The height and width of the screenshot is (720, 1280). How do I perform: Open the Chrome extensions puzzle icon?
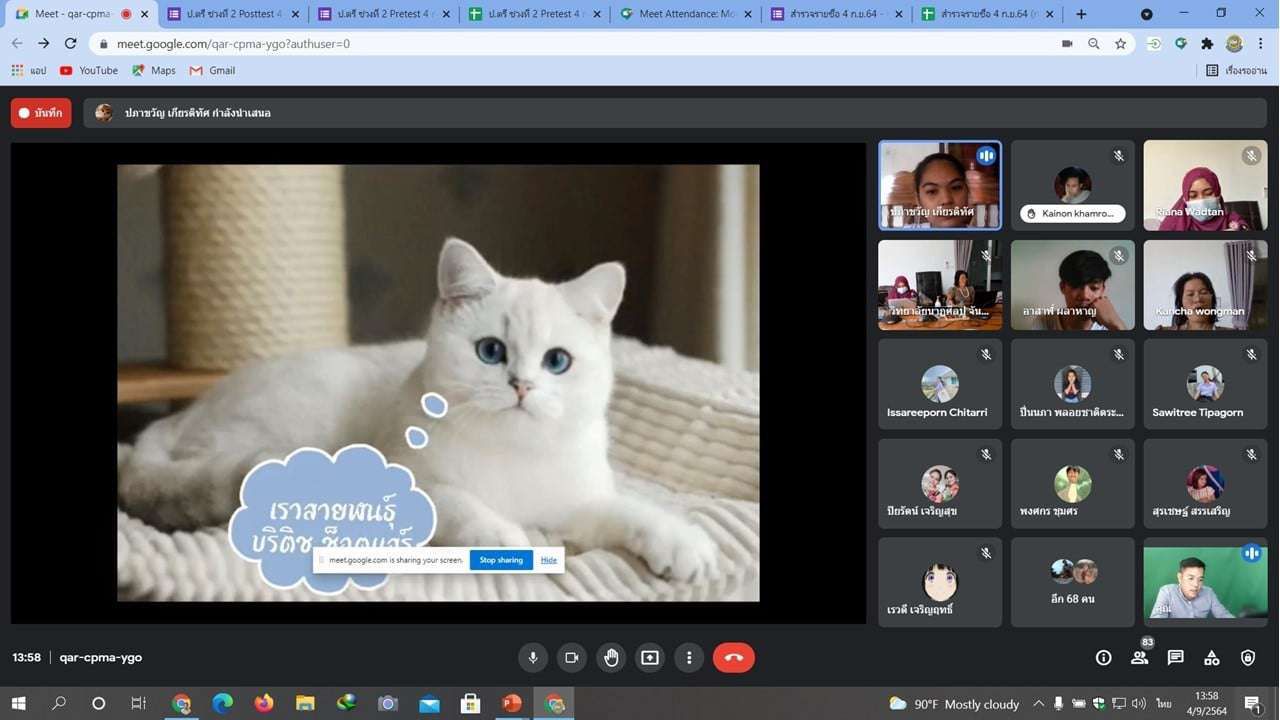pos(1207,44)
